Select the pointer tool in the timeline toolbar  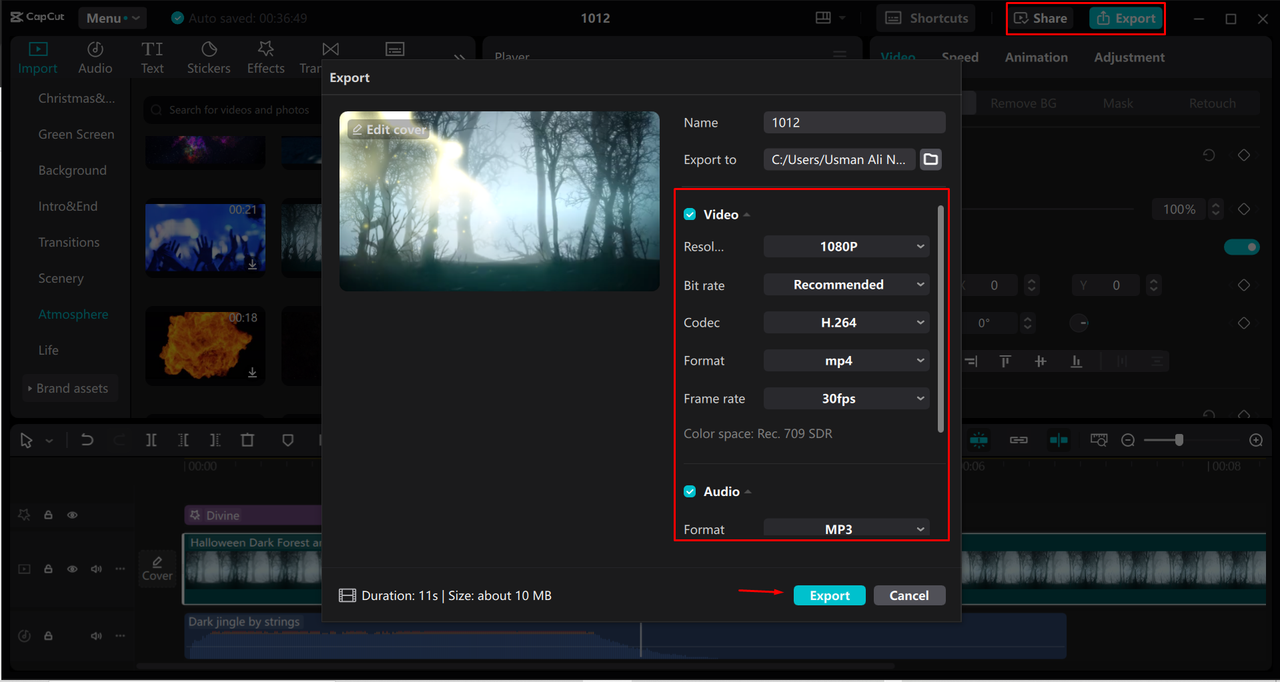27,440
